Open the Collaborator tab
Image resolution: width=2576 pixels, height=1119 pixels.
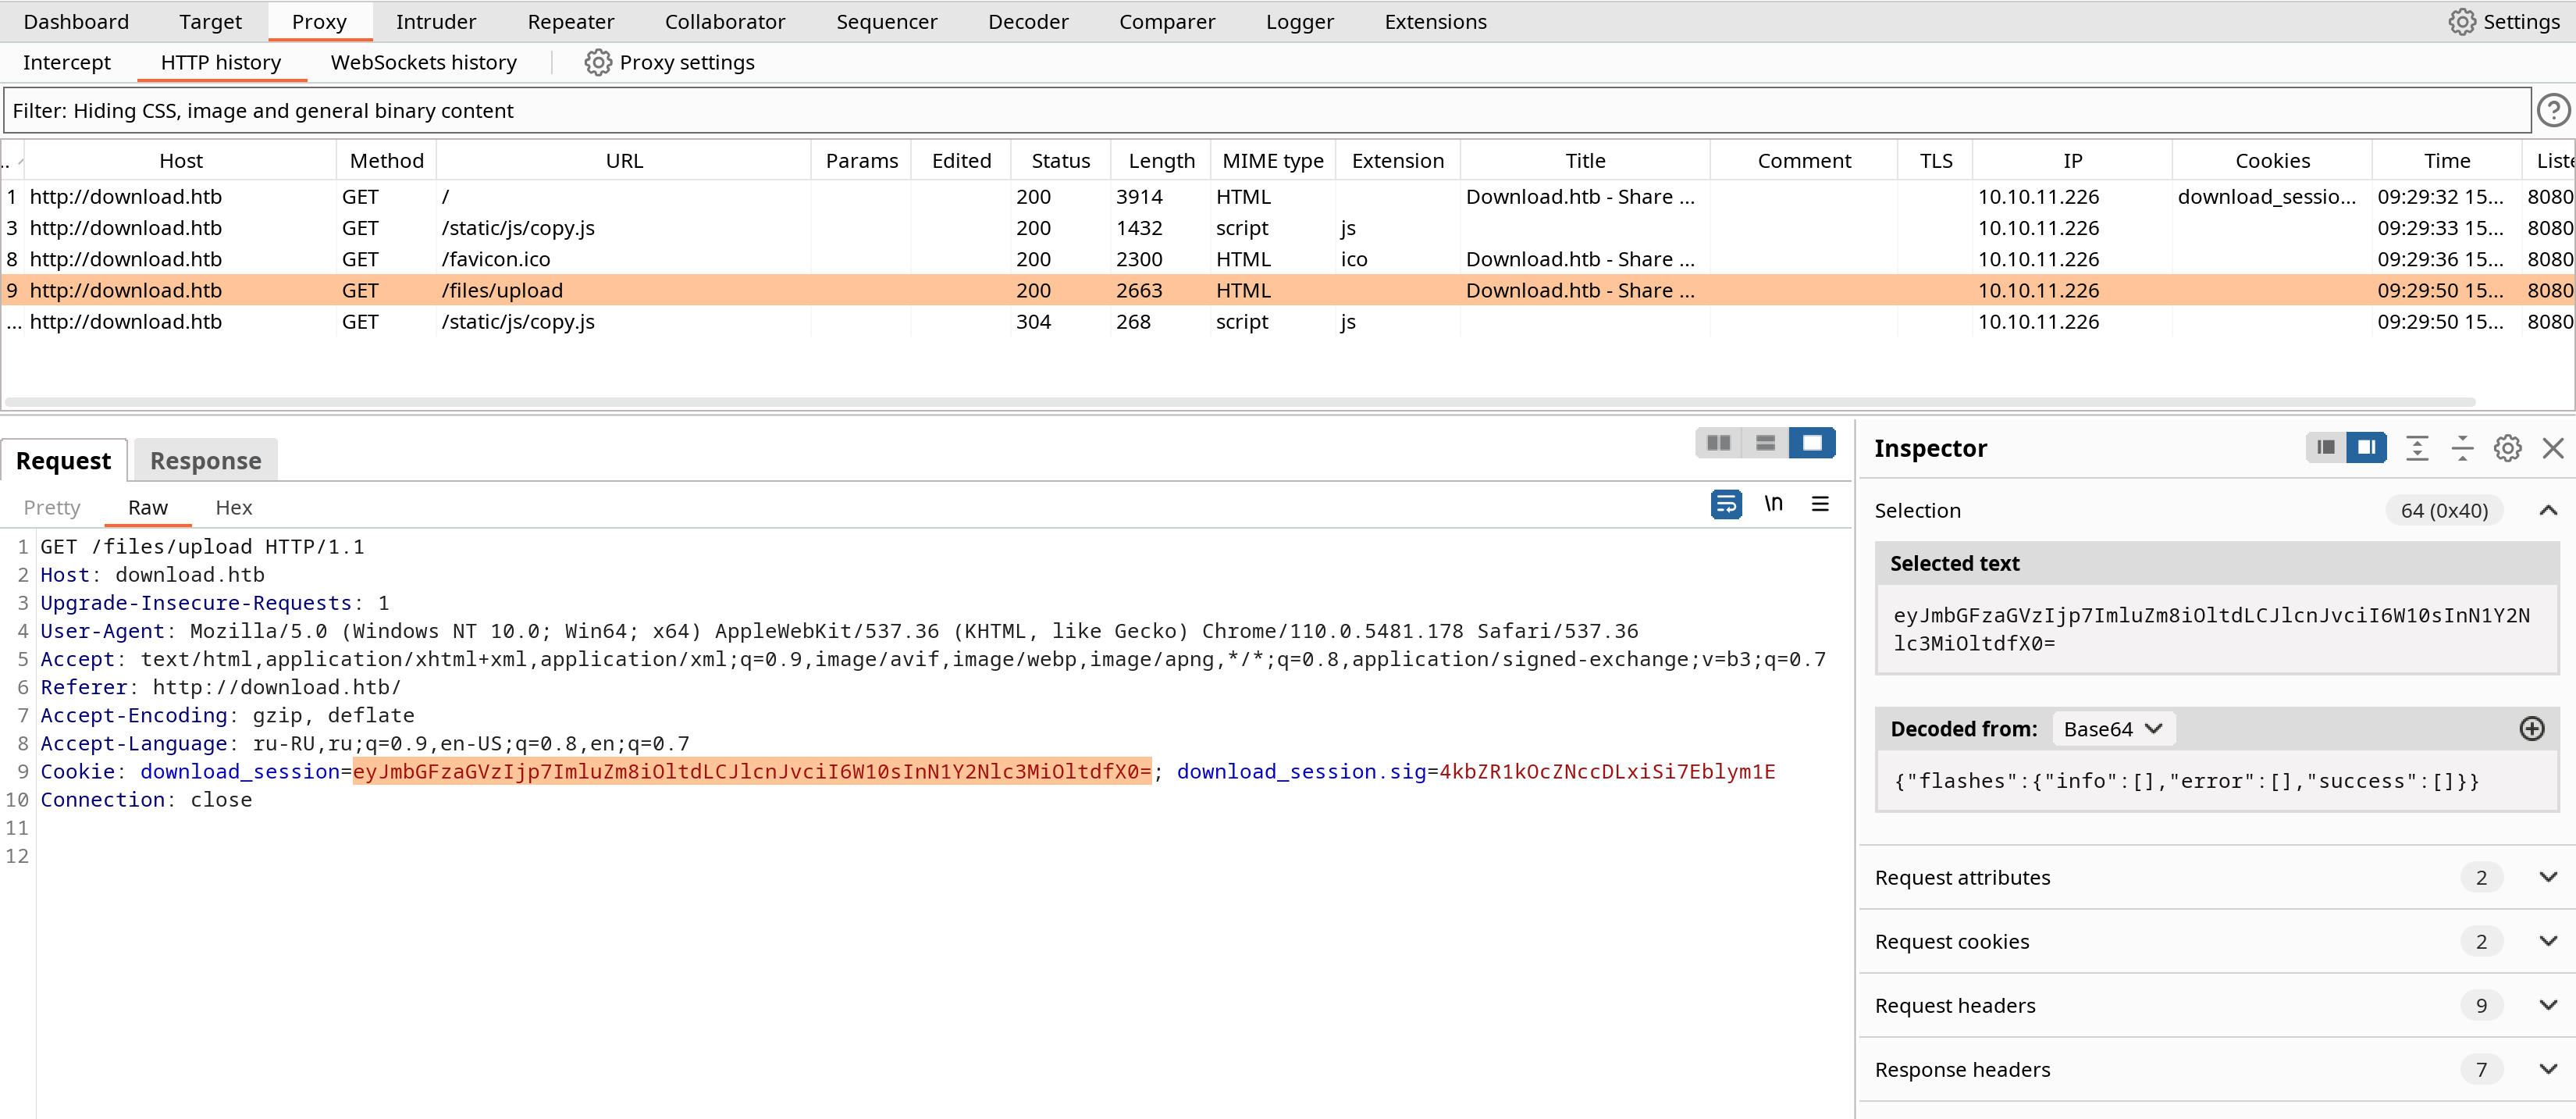tap(725, 22)
